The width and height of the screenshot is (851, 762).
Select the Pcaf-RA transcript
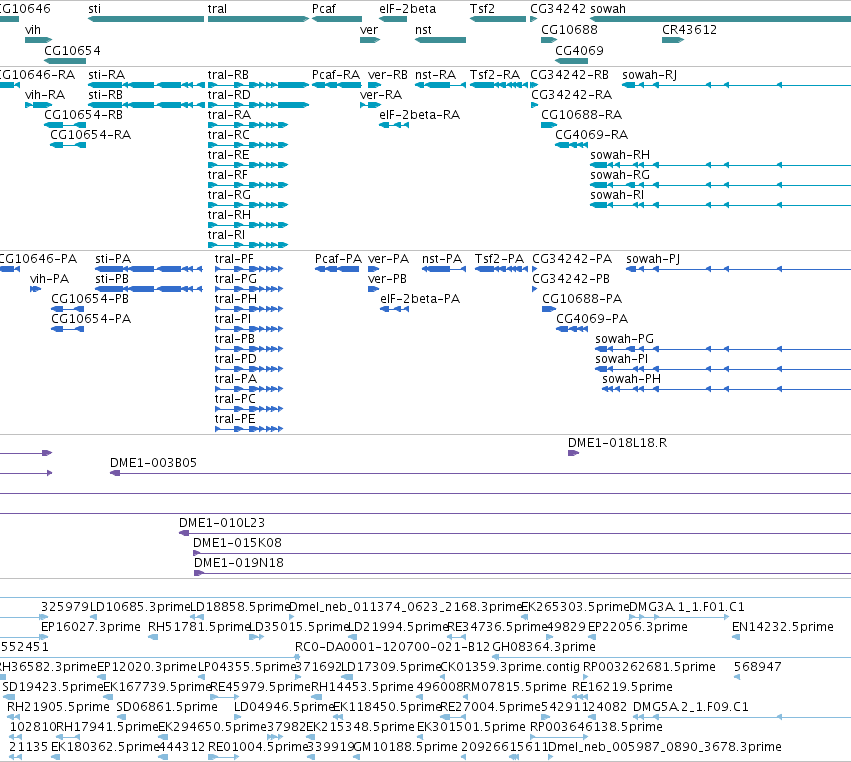click(x=336, y=85)
